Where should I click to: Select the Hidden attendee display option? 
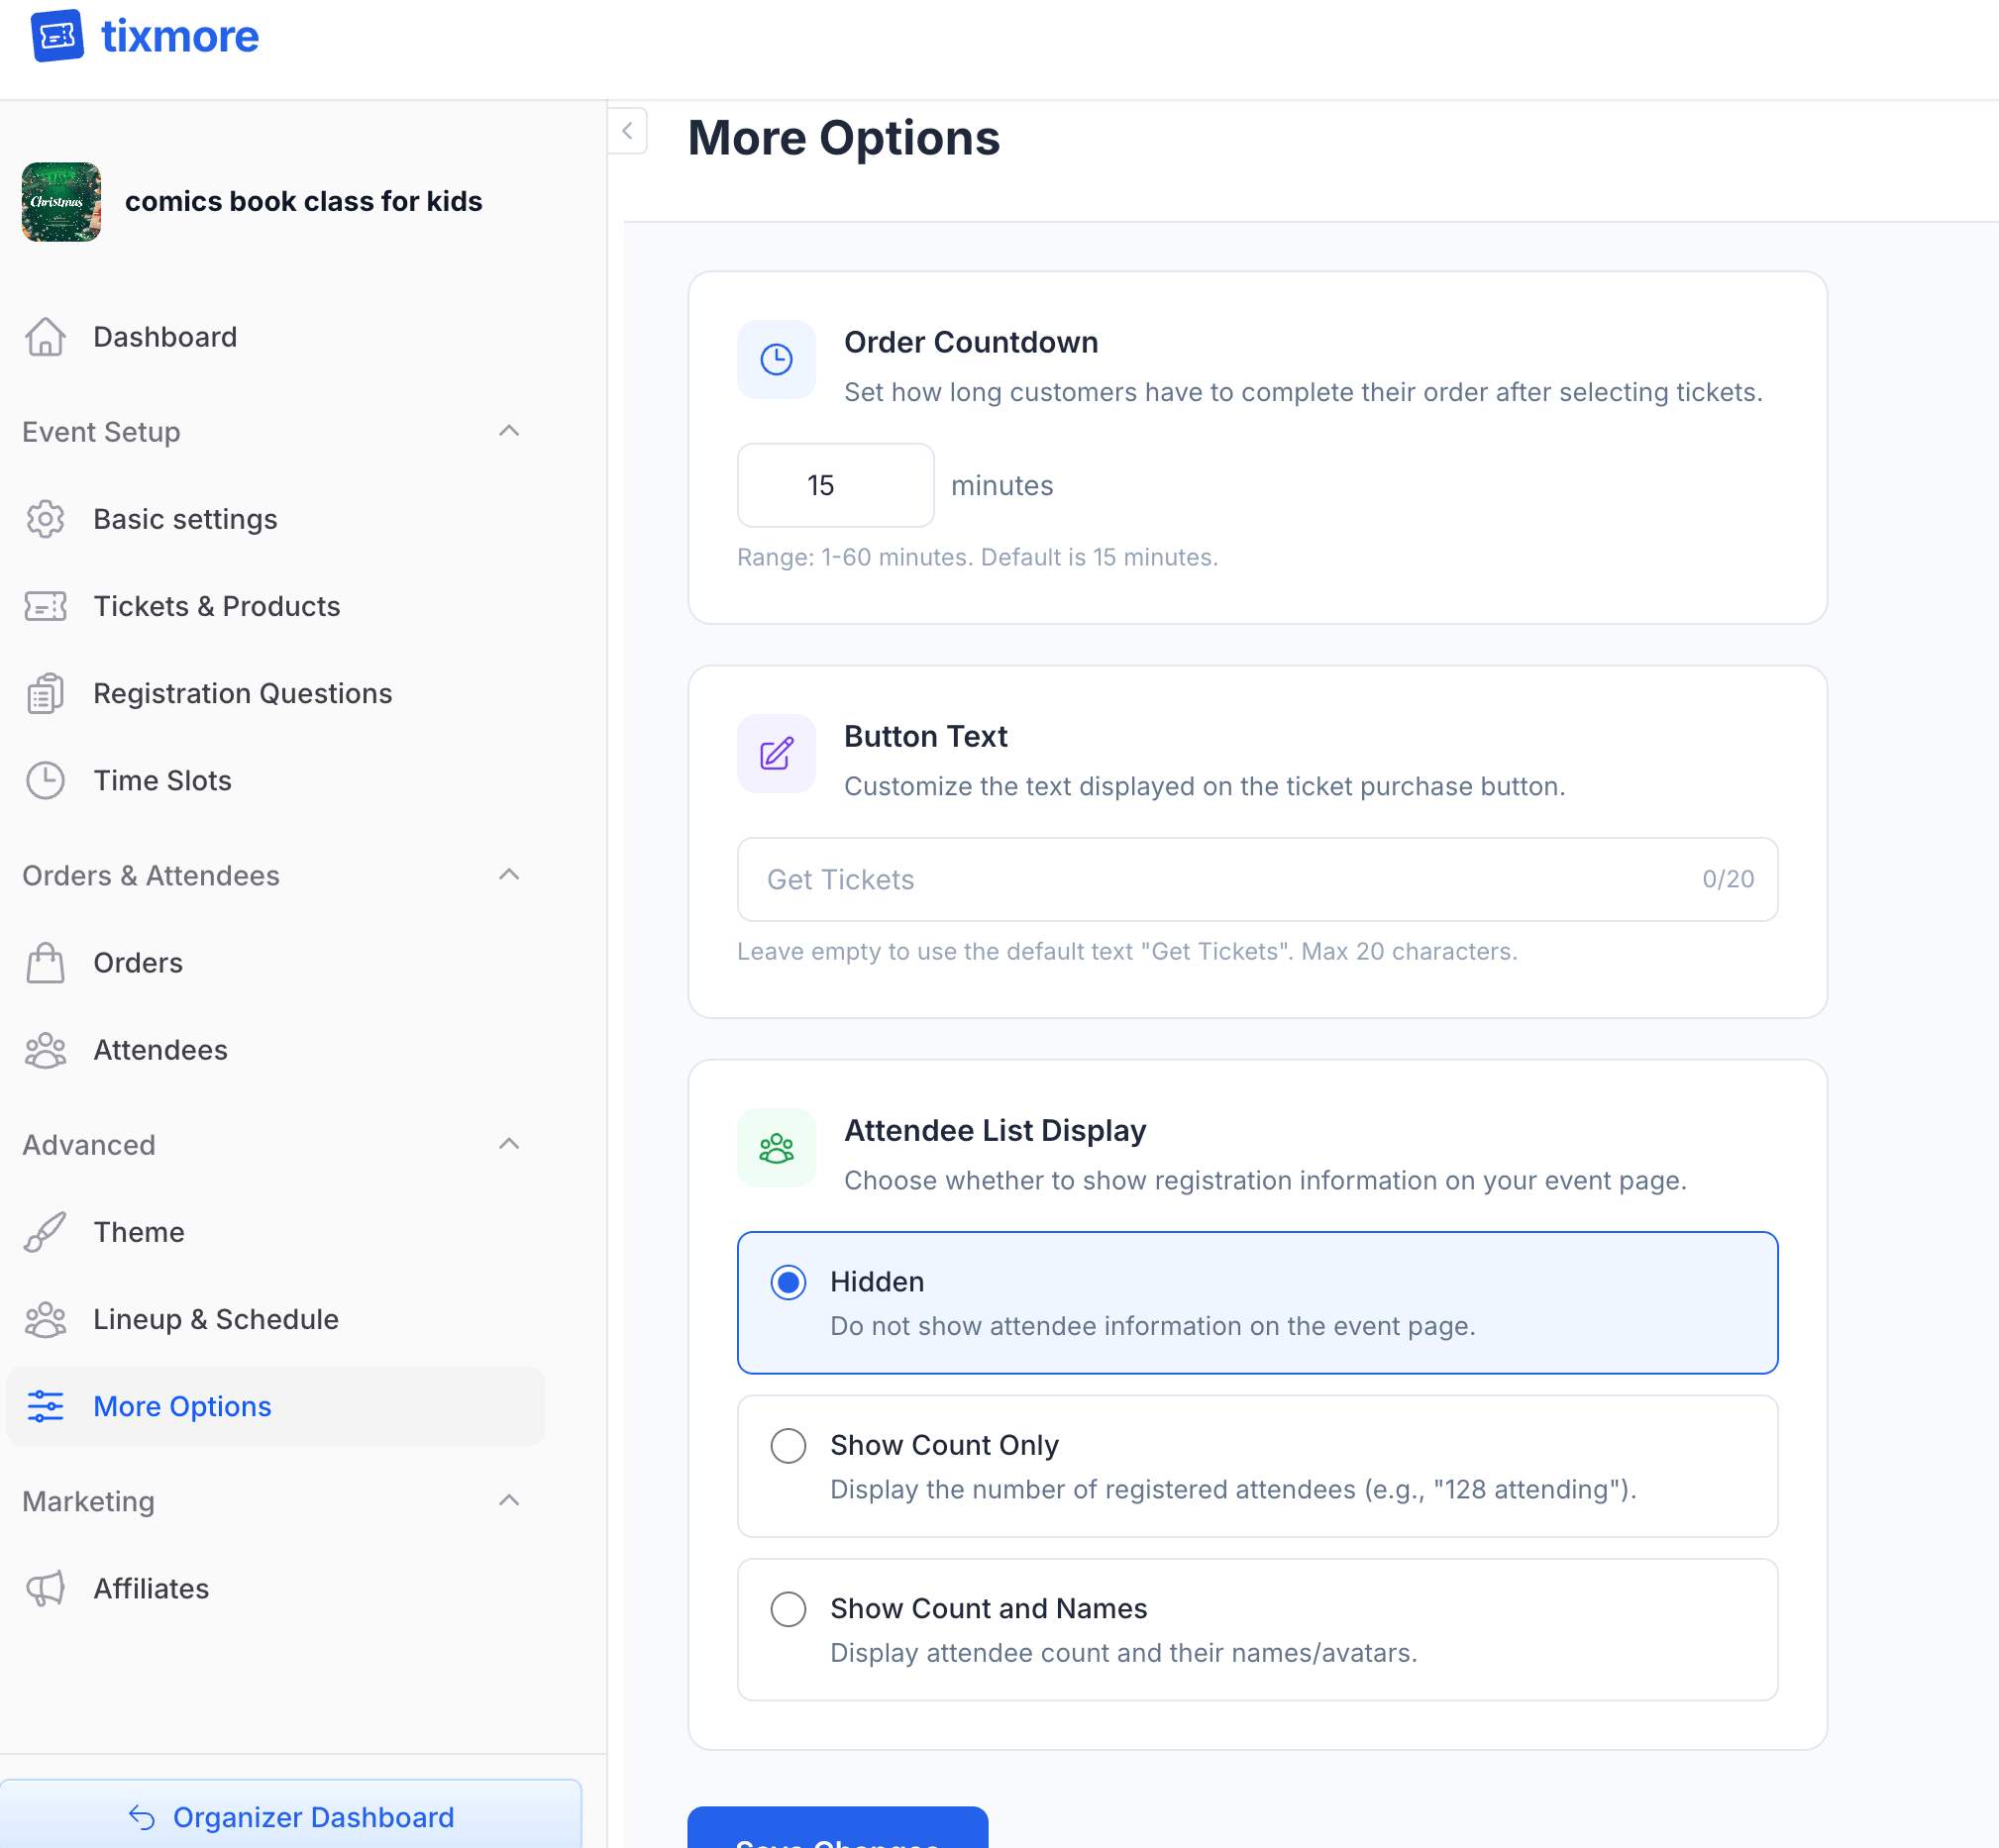click(789, 1281)
